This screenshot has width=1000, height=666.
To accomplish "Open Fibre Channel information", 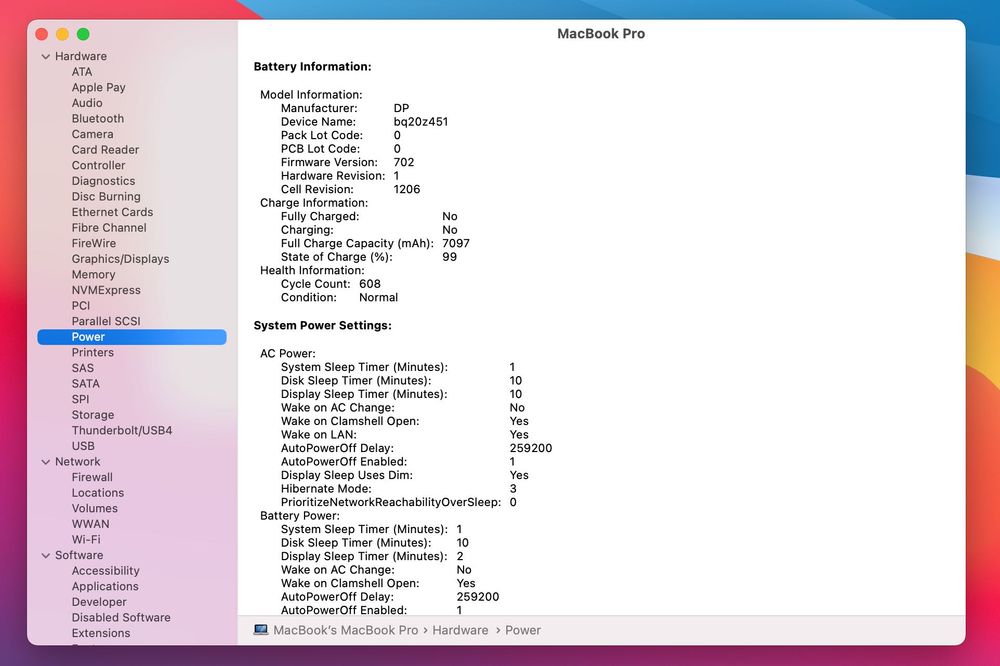I will click(x=109, y=228).
